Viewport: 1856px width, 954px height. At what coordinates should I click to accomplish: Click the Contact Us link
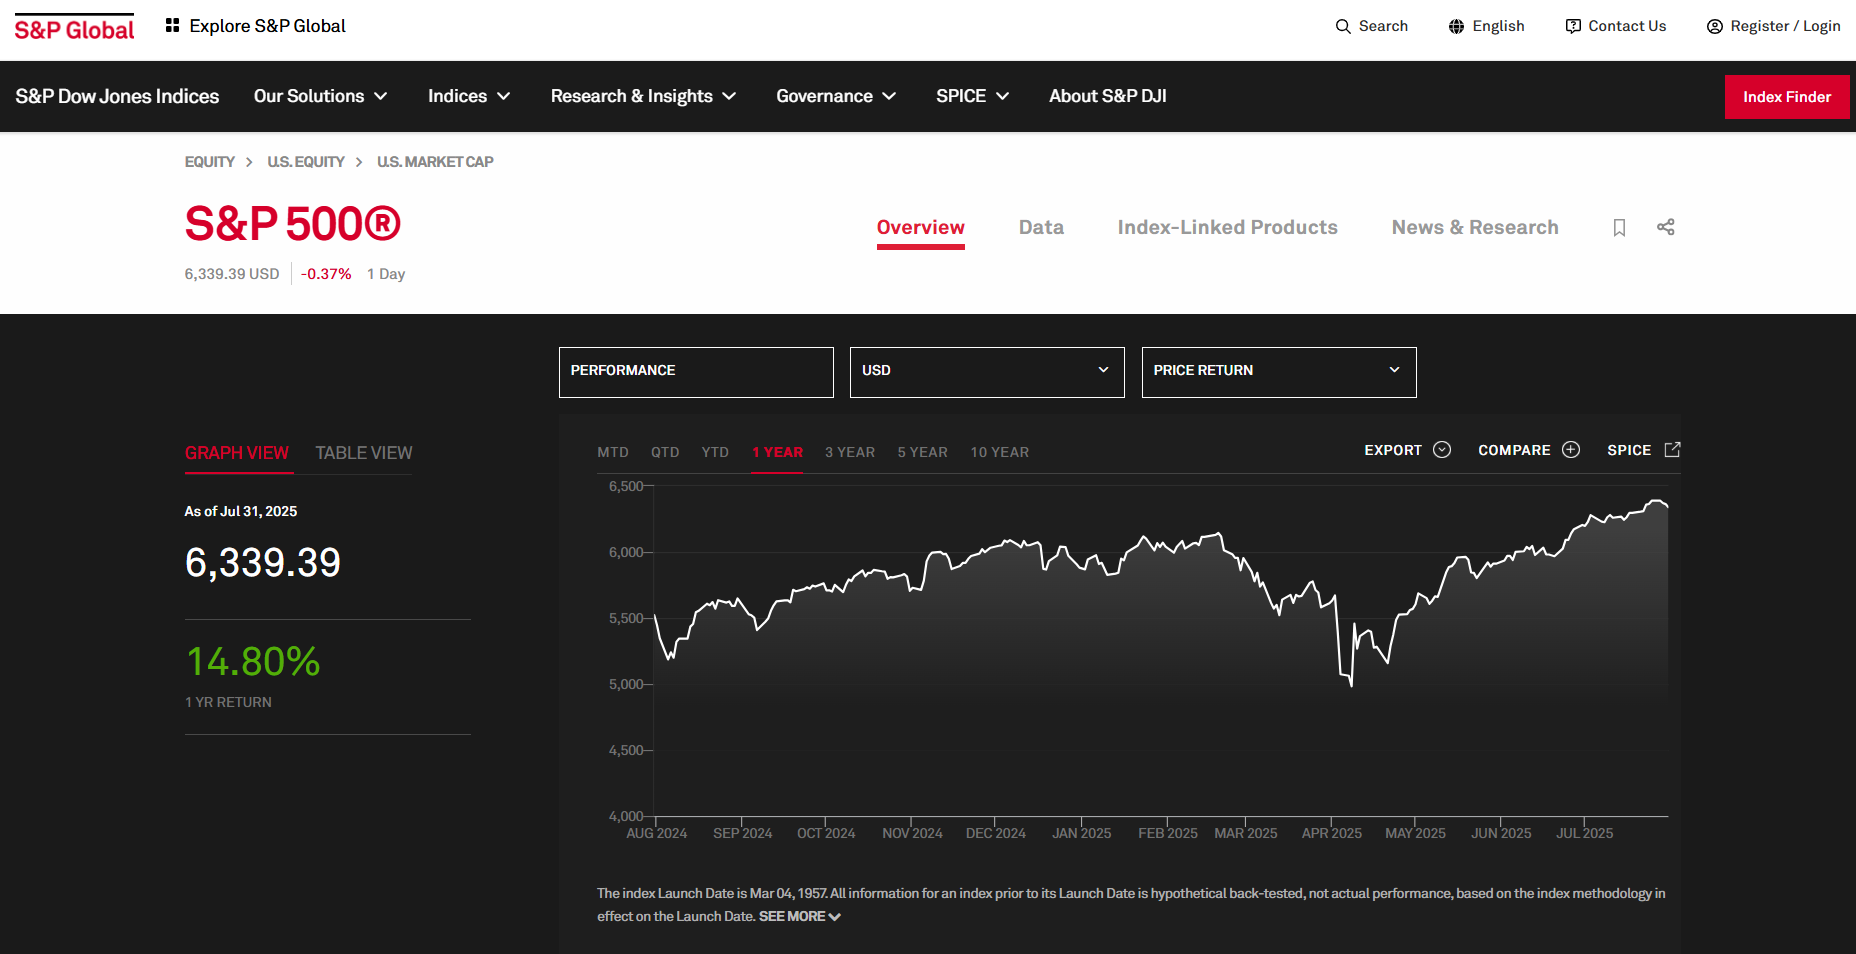pos(1627,26)
